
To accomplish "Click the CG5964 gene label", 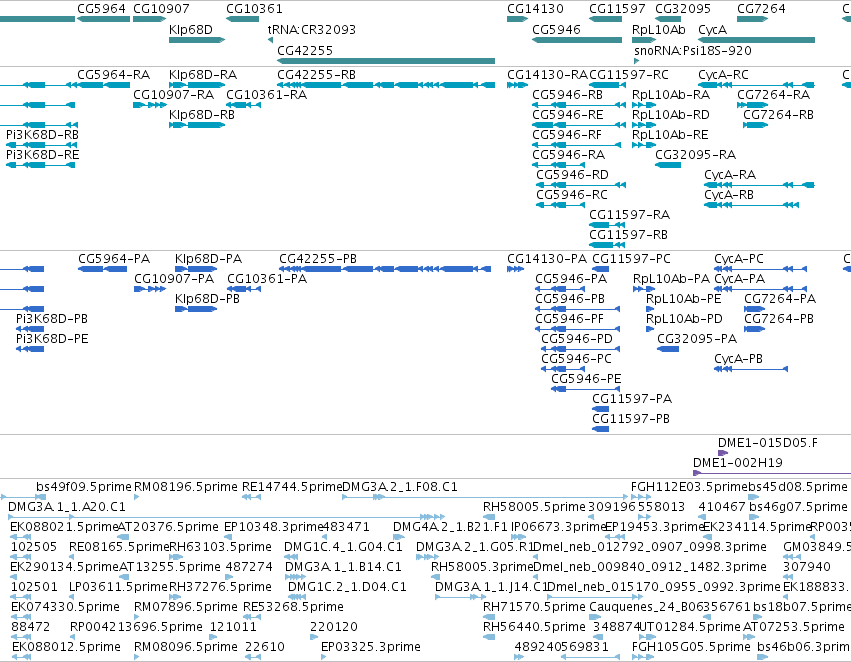I will (x=101, y=9).
